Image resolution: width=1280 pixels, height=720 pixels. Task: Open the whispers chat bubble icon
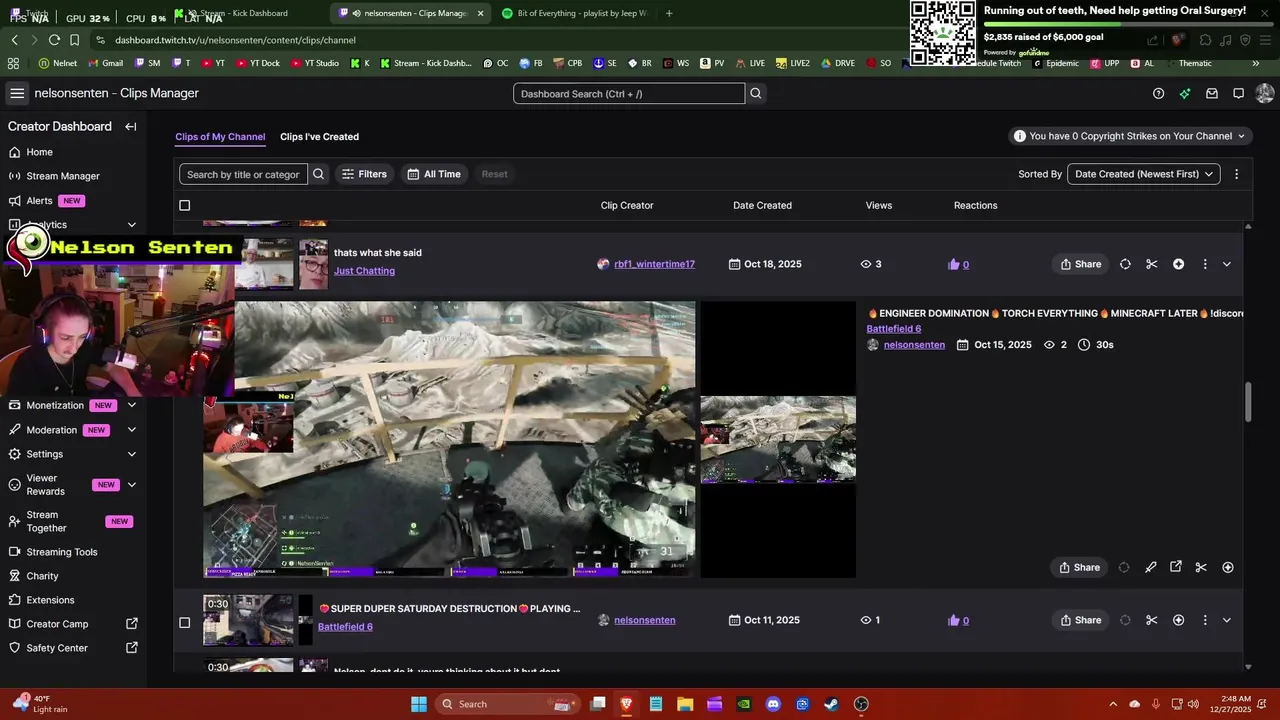[1238, 93]
